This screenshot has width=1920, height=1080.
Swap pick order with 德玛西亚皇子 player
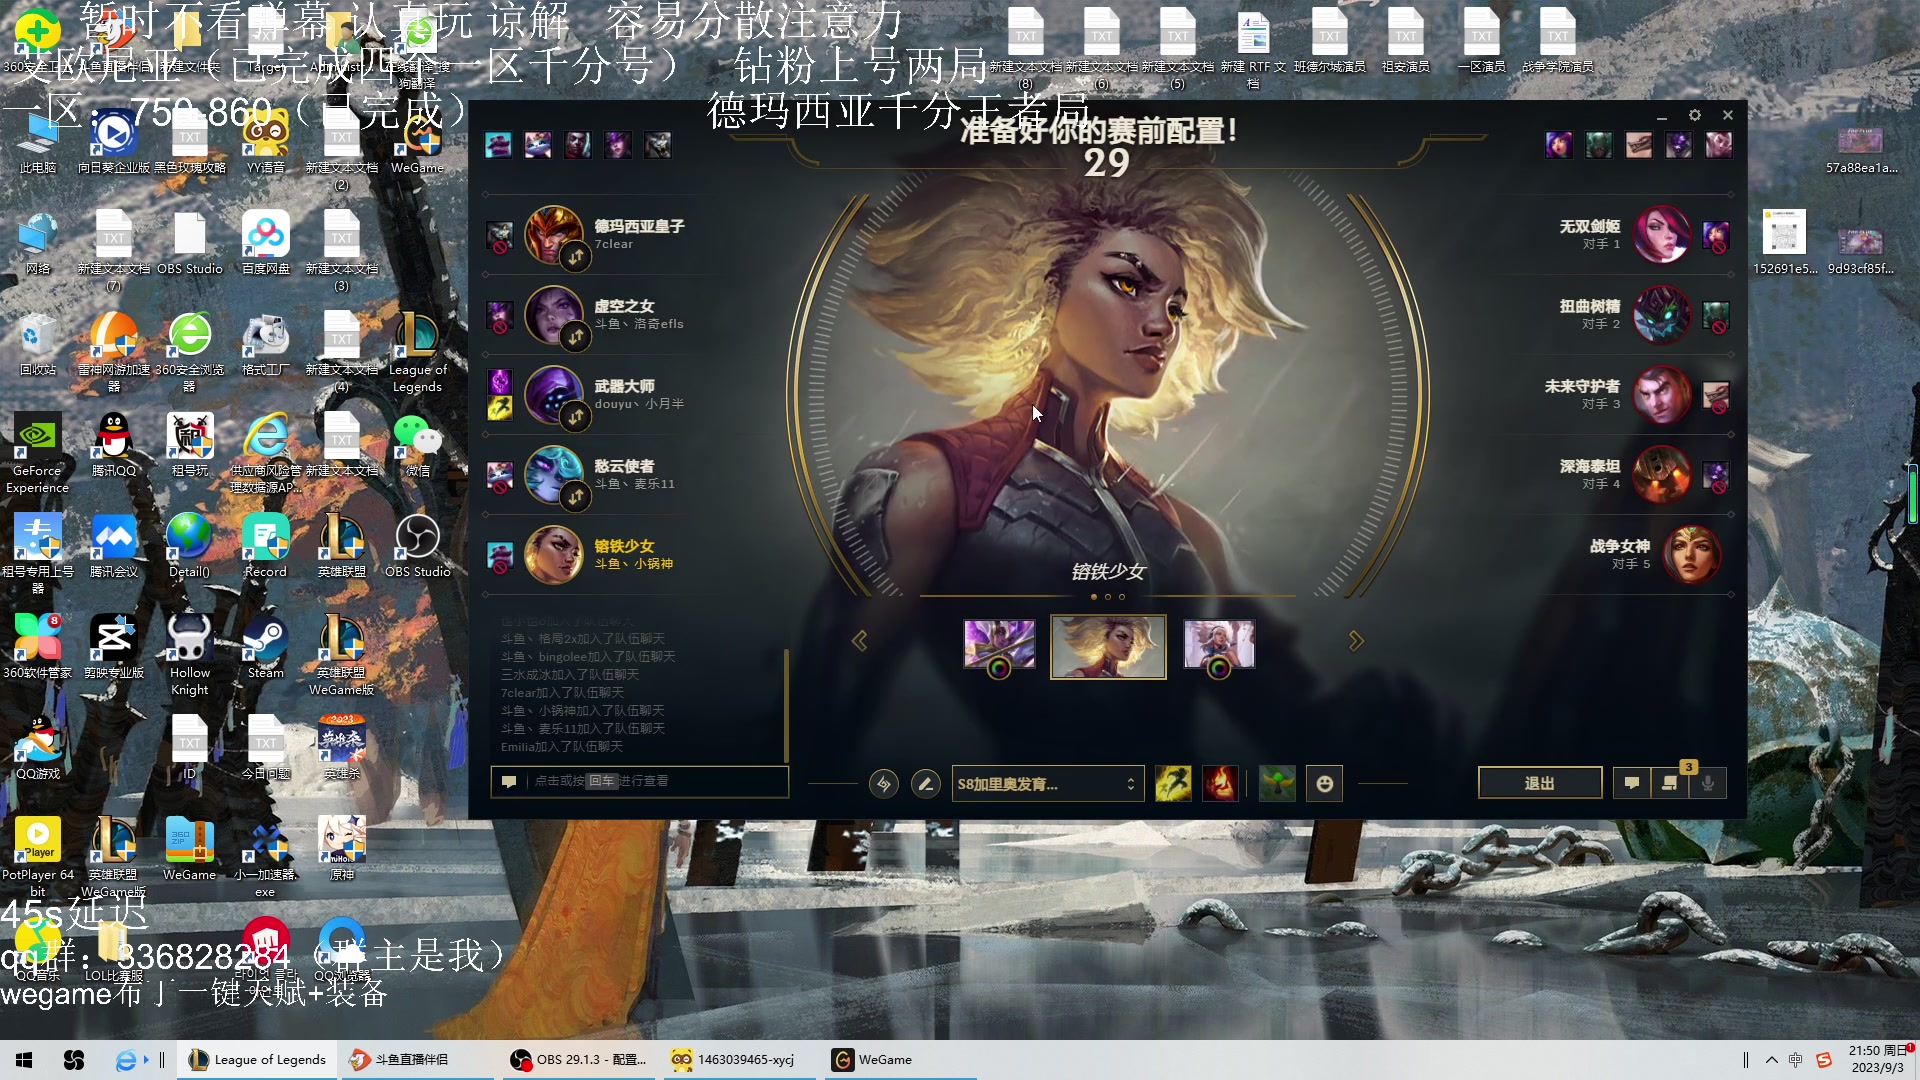pos(576,257)
